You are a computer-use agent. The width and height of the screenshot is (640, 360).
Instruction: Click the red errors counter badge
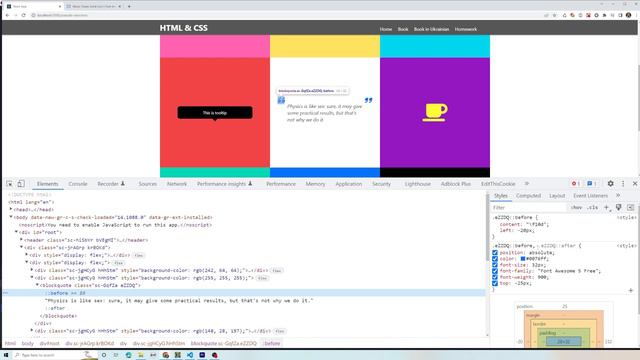click(576, 184)
